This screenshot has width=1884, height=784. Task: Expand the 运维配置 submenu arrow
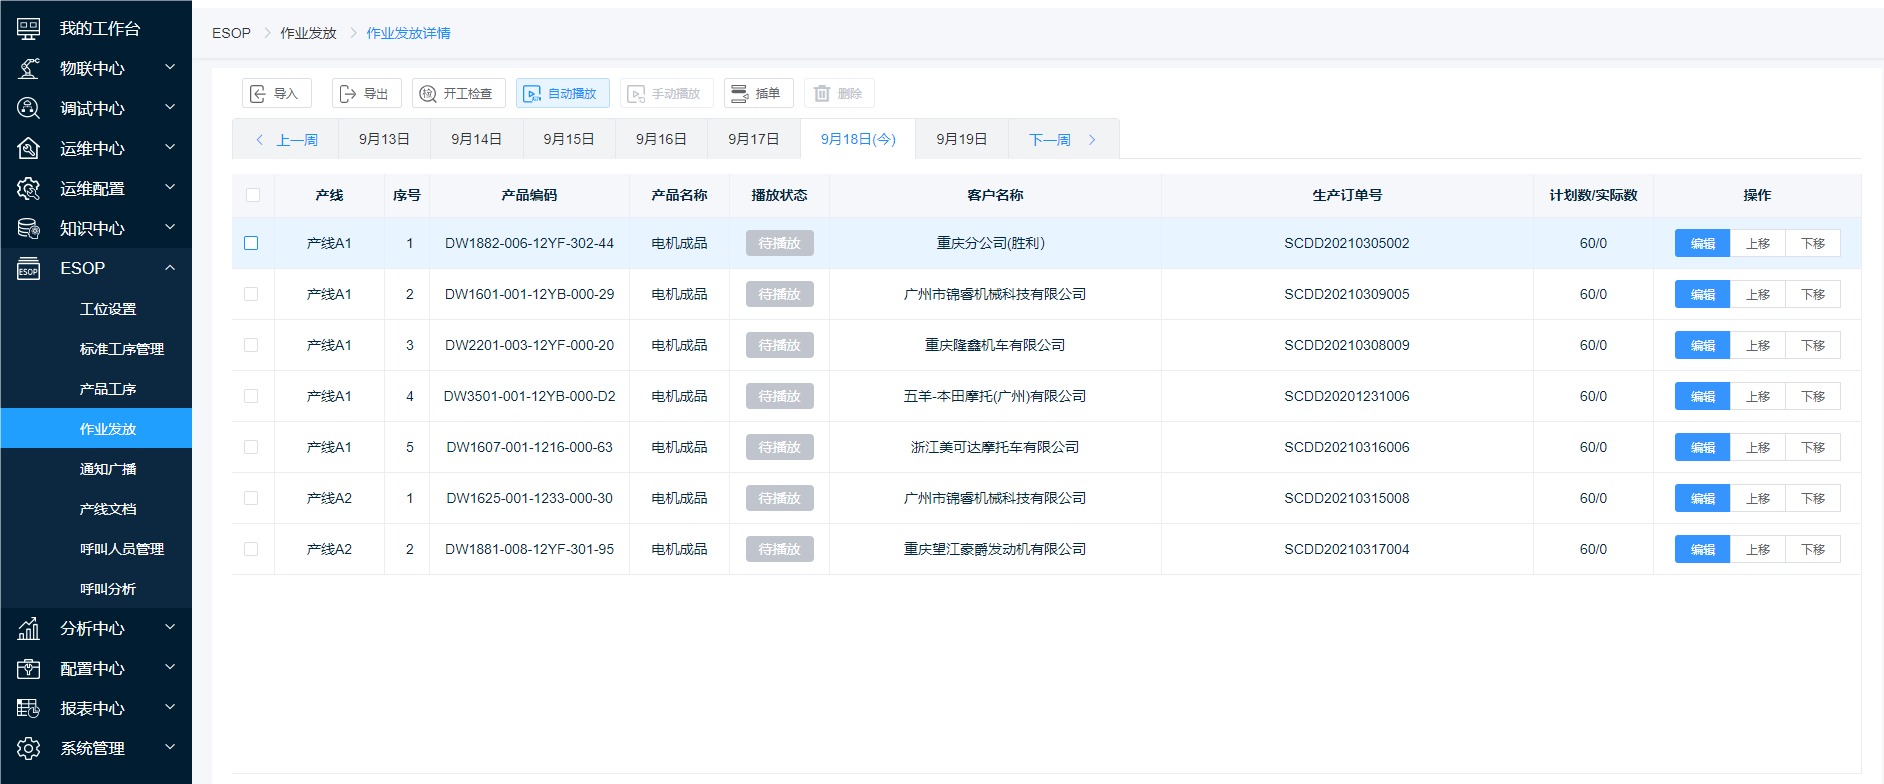tap(170, 187)
